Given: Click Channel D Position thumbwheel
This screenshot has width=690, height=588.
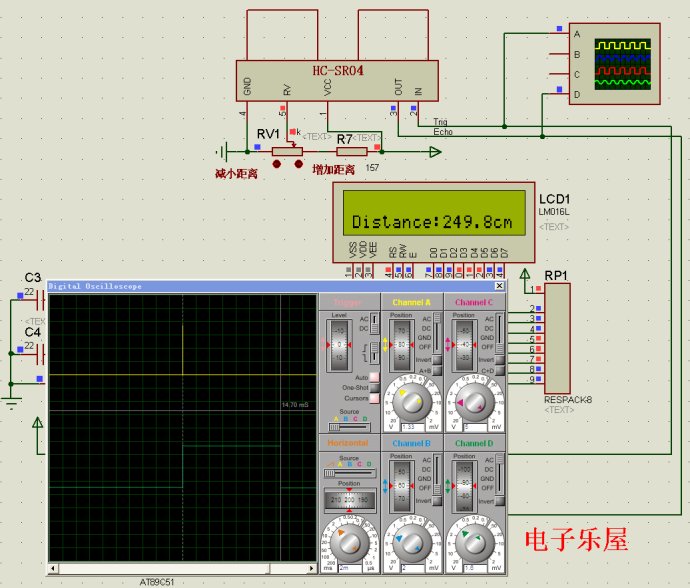Looking at the screenshot, I should (464, 486).
